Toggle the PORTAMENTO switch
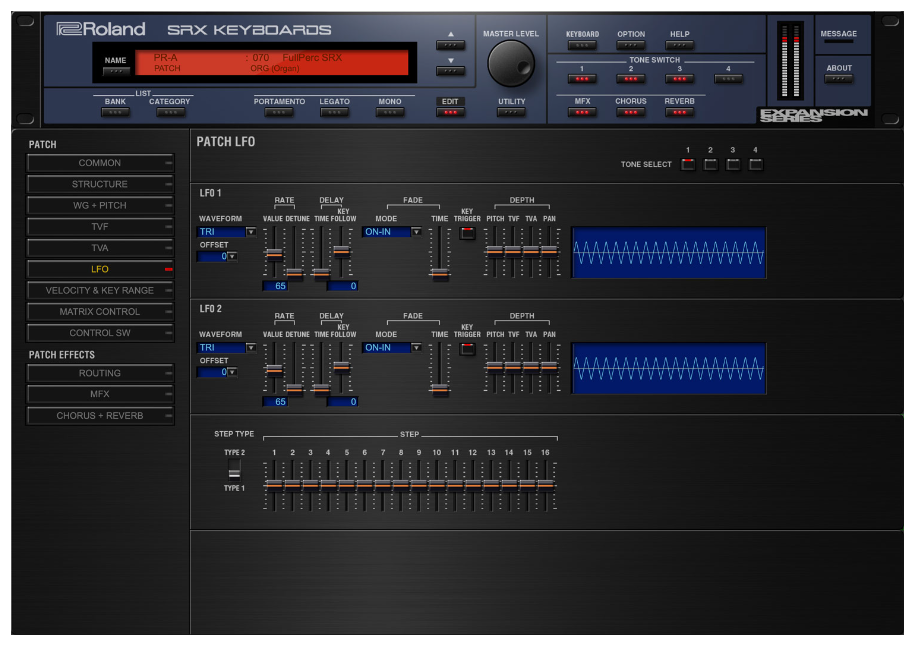 tap(279, 112)
